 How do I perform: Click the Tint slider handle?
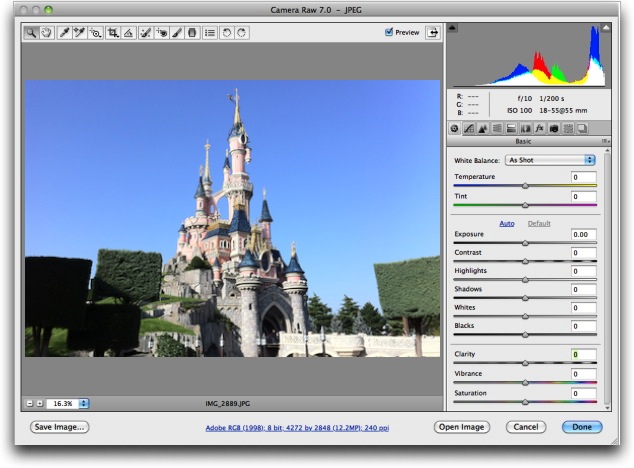click(x=525, y=205)
